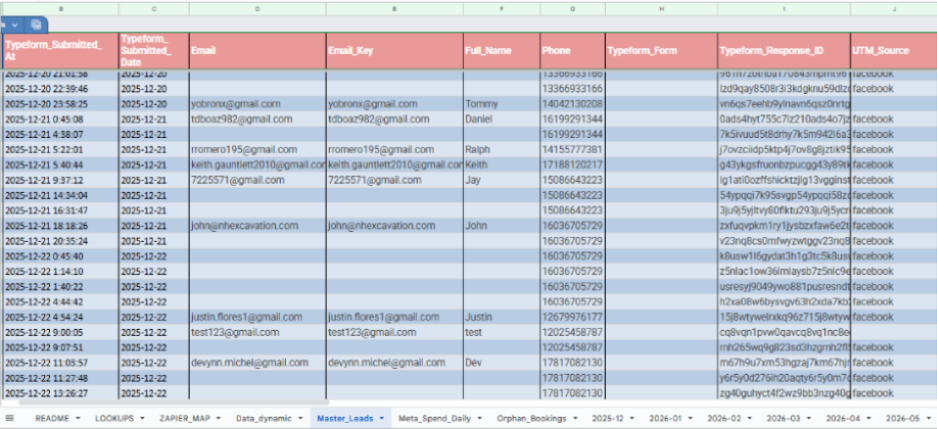Click the UTM_Source header cell
This screenshot has width=937, height=429.
tap(892, 50)
